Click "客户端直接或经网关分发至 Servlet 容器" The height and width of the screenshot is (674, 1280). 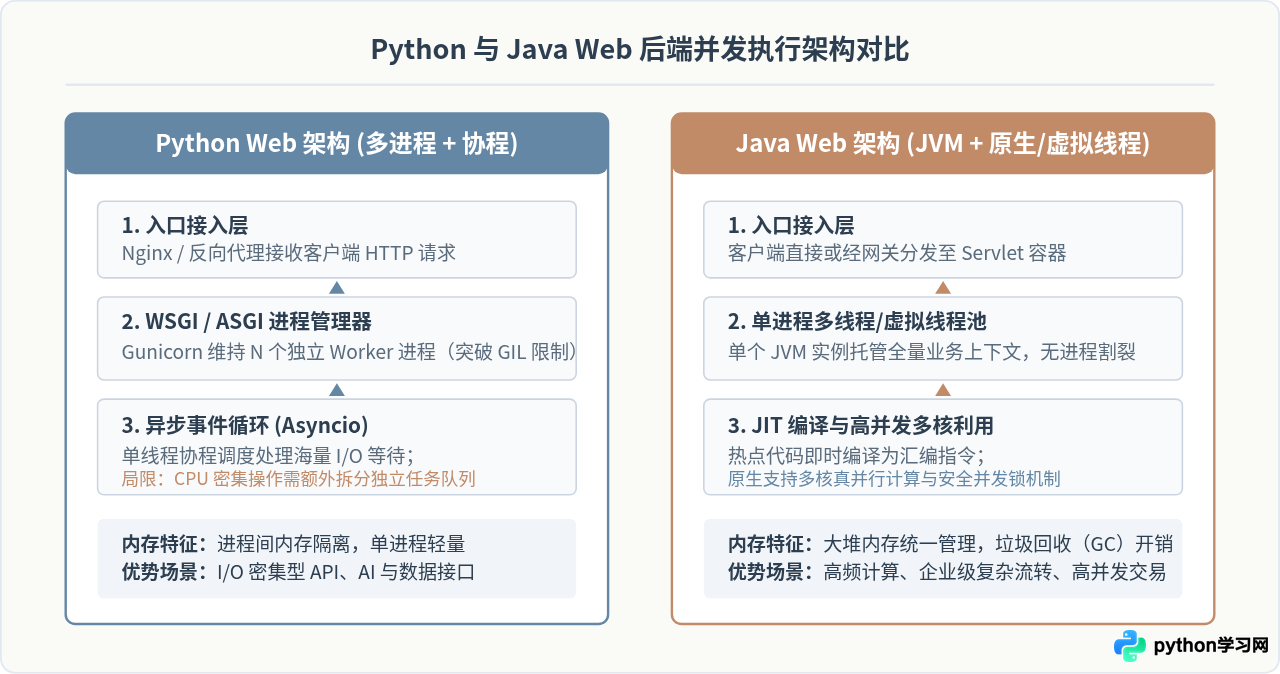tap(897, 253)
